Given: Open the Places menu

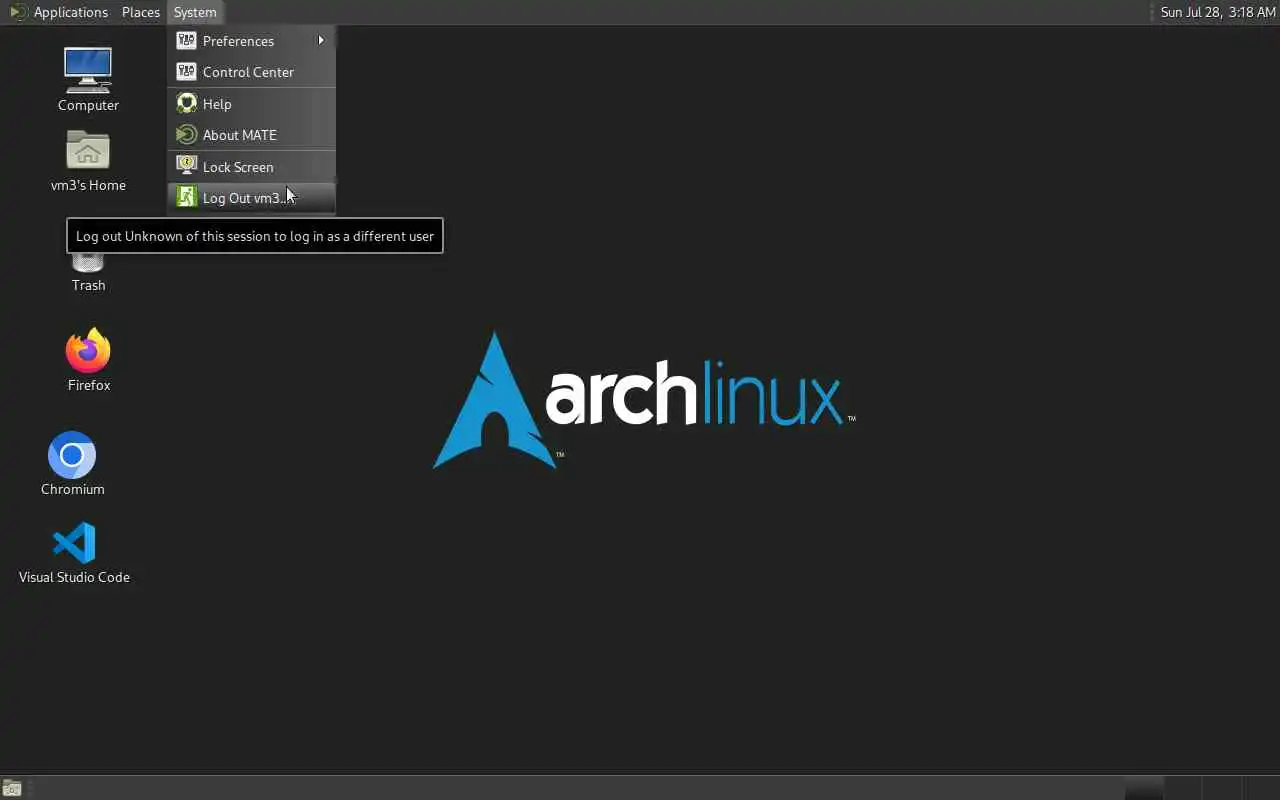Looking at the screenshot, I should tap(140, 12).
